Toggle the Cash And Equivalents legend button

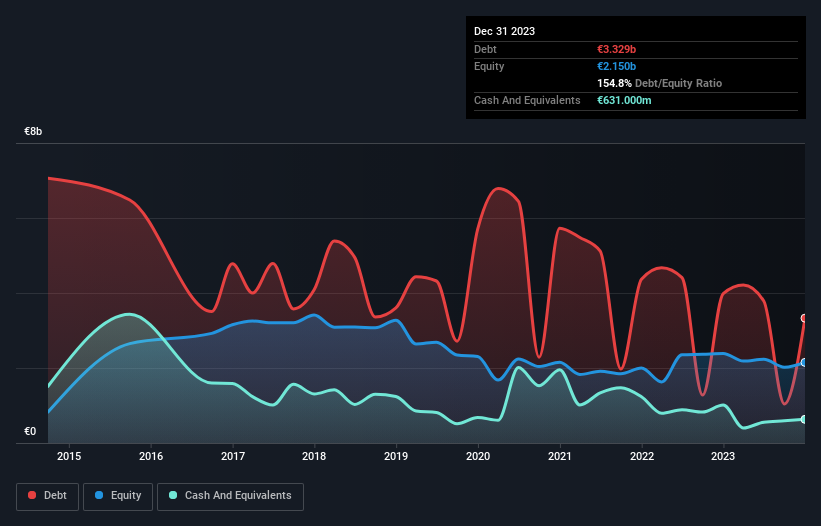coord(230,496)
